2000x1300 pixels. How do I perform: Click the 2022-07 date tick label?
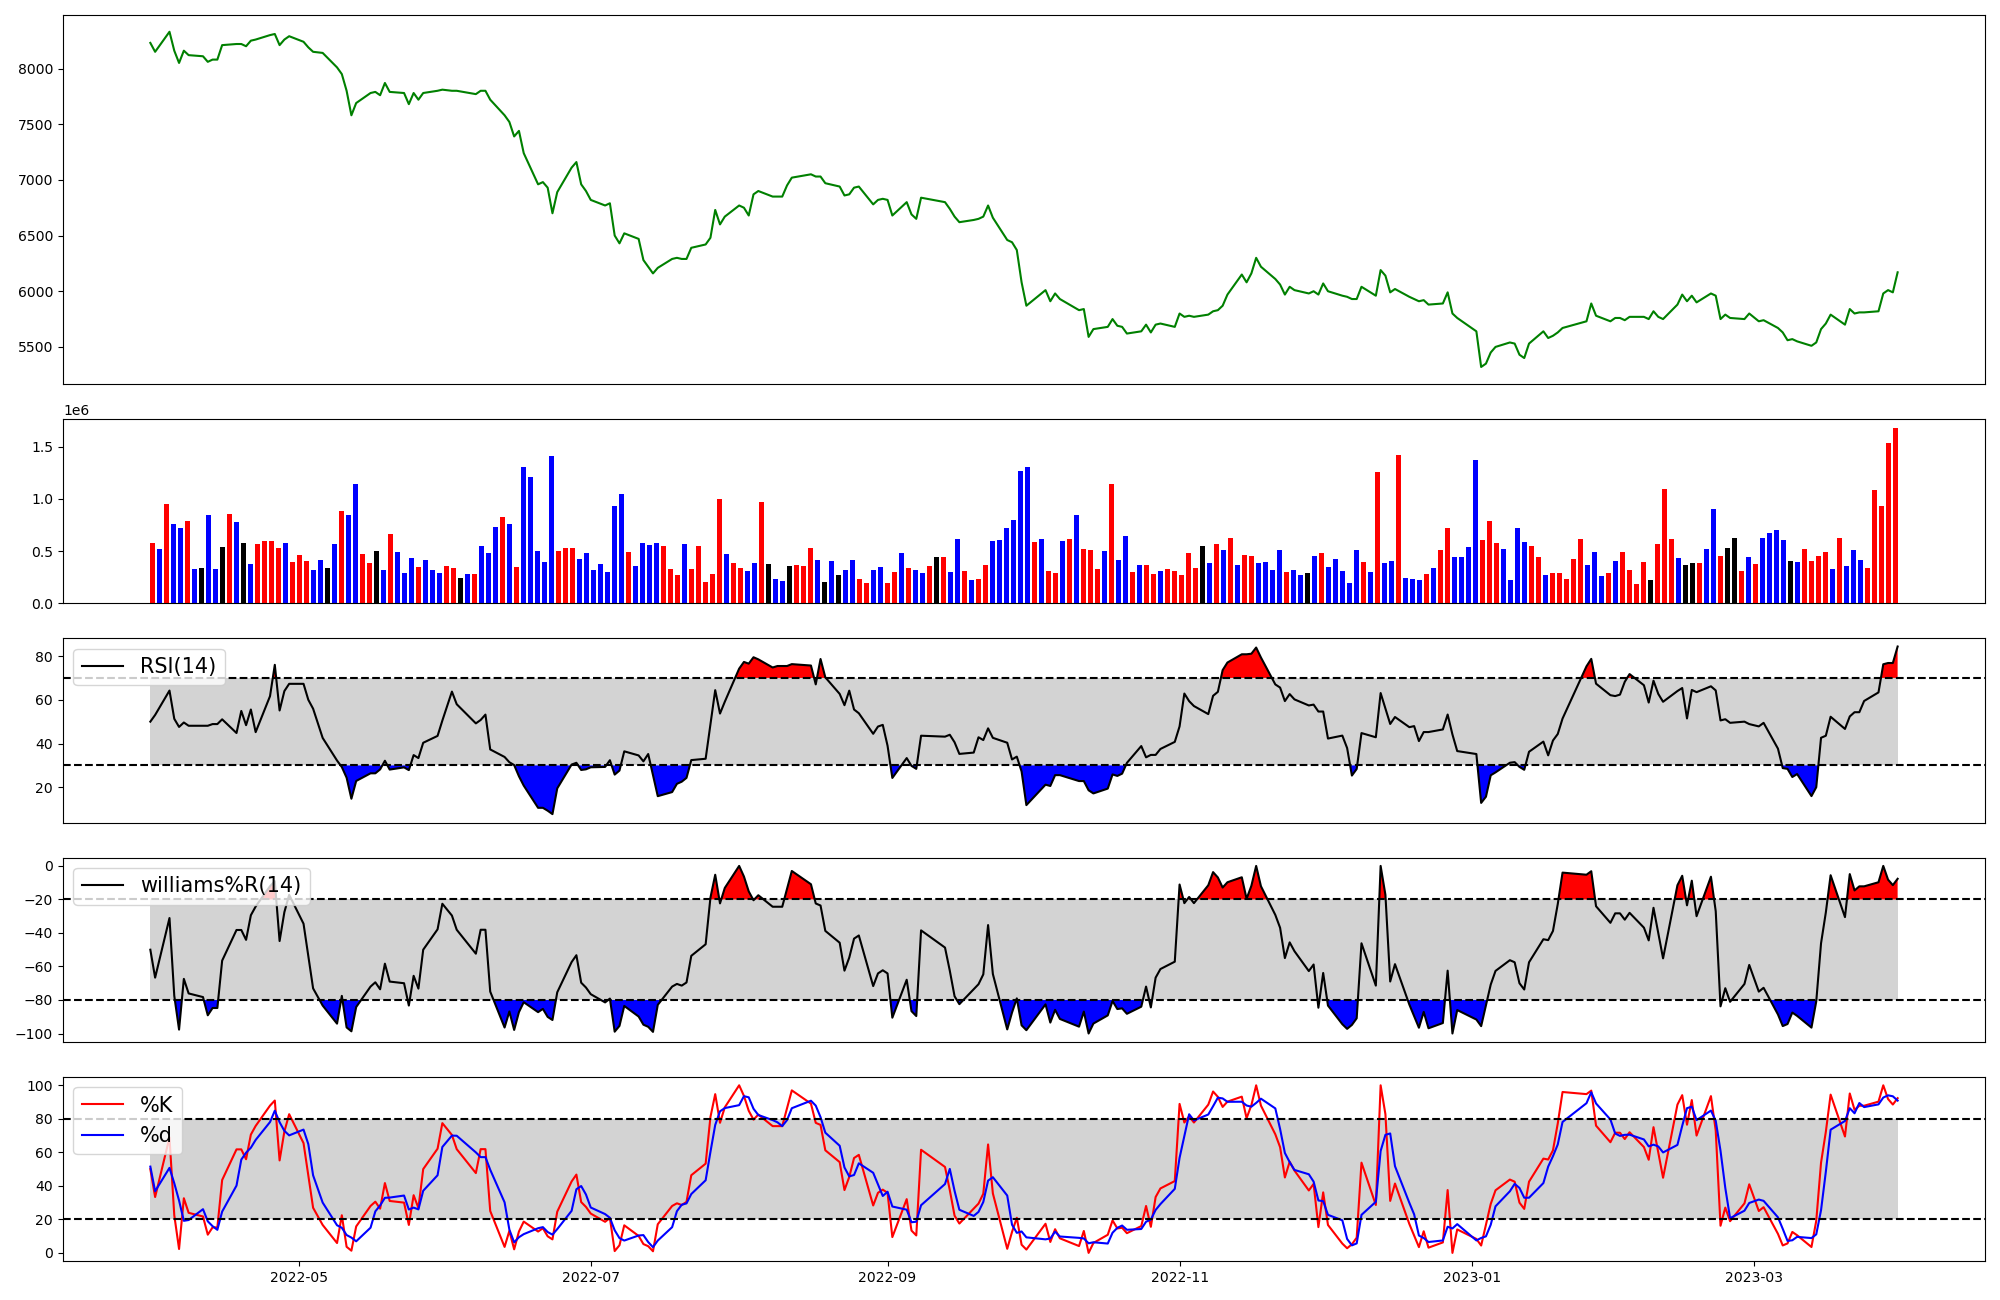click(592, 1277)
